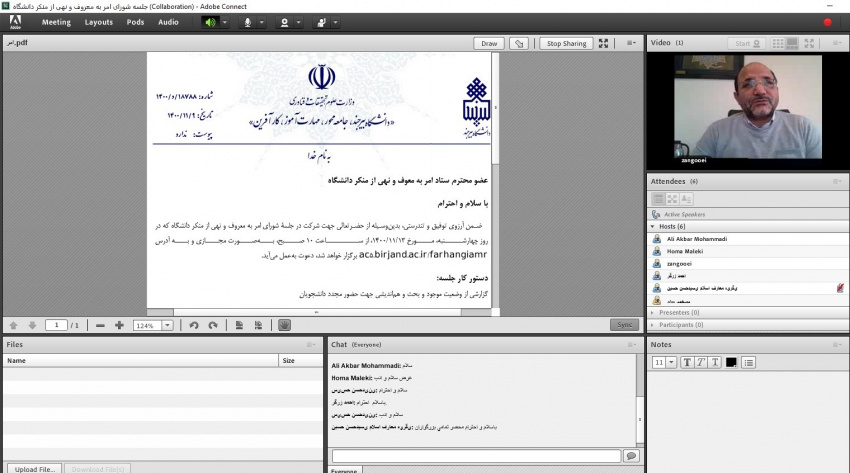Rotate document clockwise
Screen dimensions: 850x473
(213, 325)
